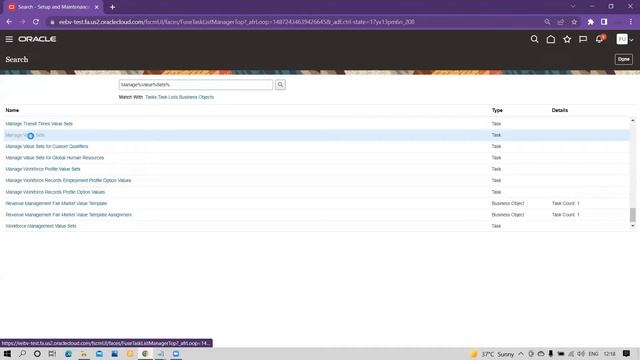Open Manage Workforce Records Profile Option Values

pyautogui.click(x=55, y=192)
